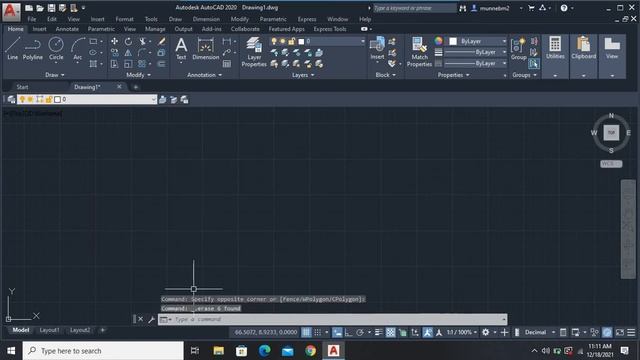This screenshot has width=640, height=360.
Task: Expand the Annotation panel dropdown
Action: (204, 75)
